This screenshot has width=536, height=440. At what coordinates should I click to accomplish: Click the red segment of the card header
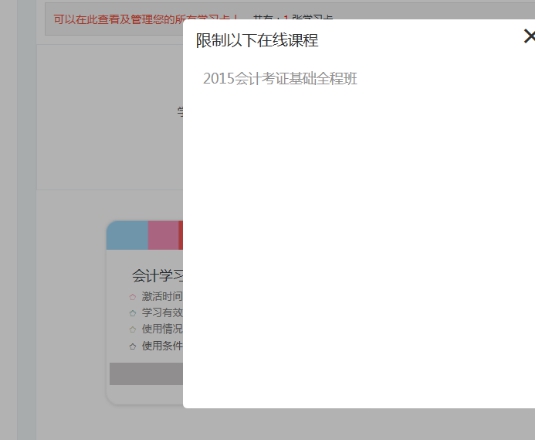click(x=180, y=235)
